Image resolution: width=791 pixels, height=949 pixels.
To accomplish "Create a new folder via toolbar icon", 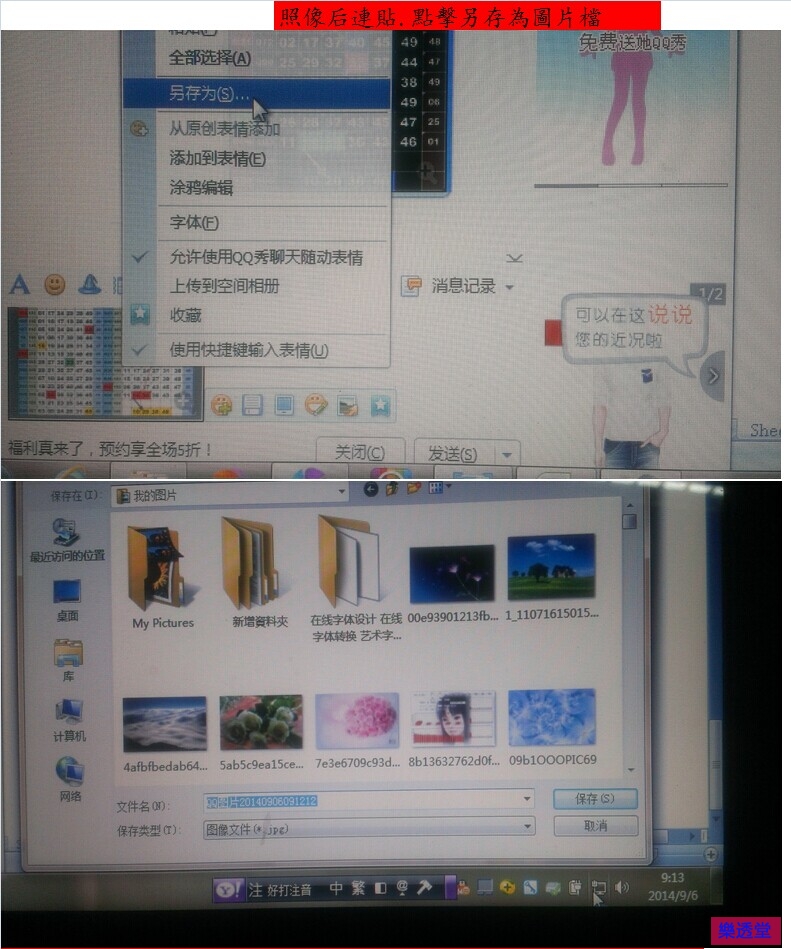I will [414, 487].
